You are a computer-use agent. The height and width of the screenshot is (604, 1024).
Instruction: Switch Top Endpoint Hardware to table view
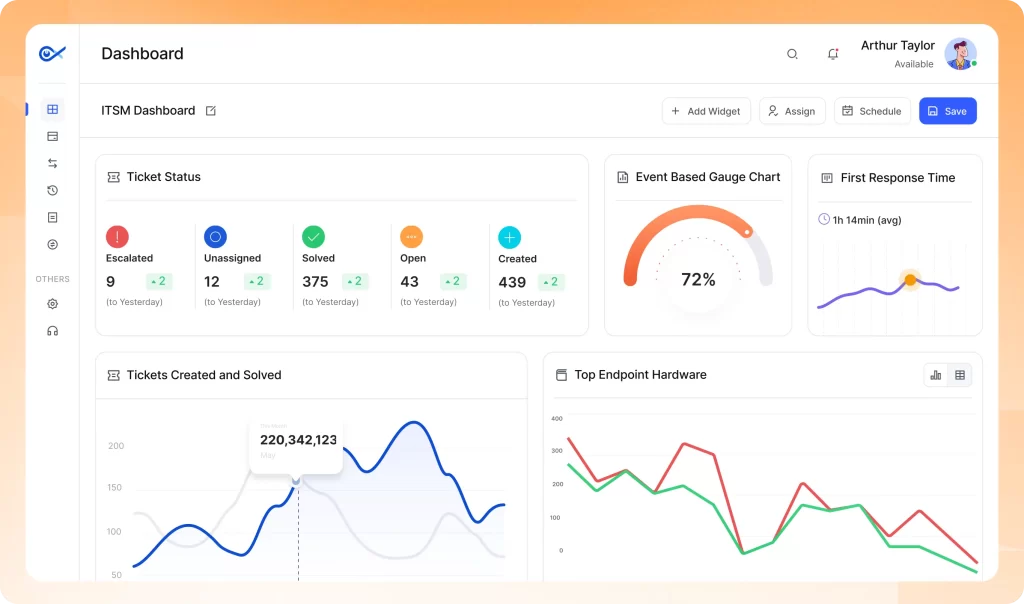coord(960,375)
